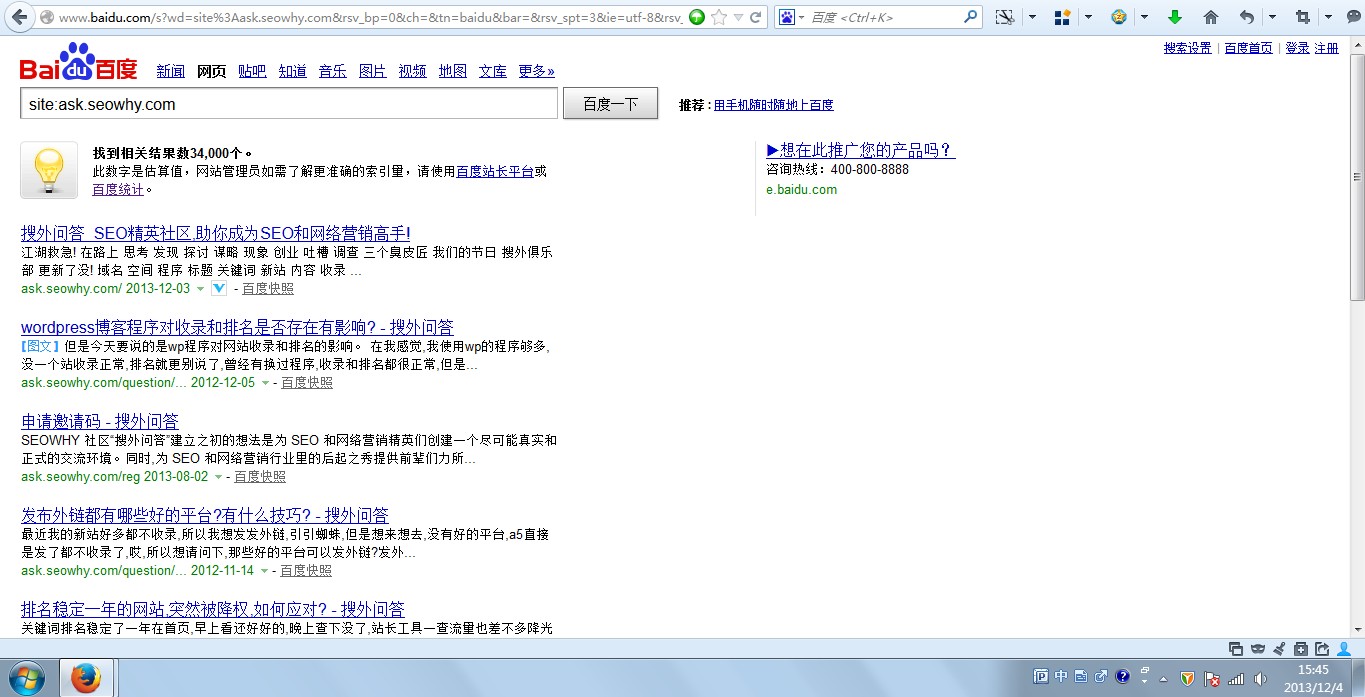This screenshot has height=697, width=1365.
Task: Click the tray network signal icon
Action: [x=1236, y=678]
